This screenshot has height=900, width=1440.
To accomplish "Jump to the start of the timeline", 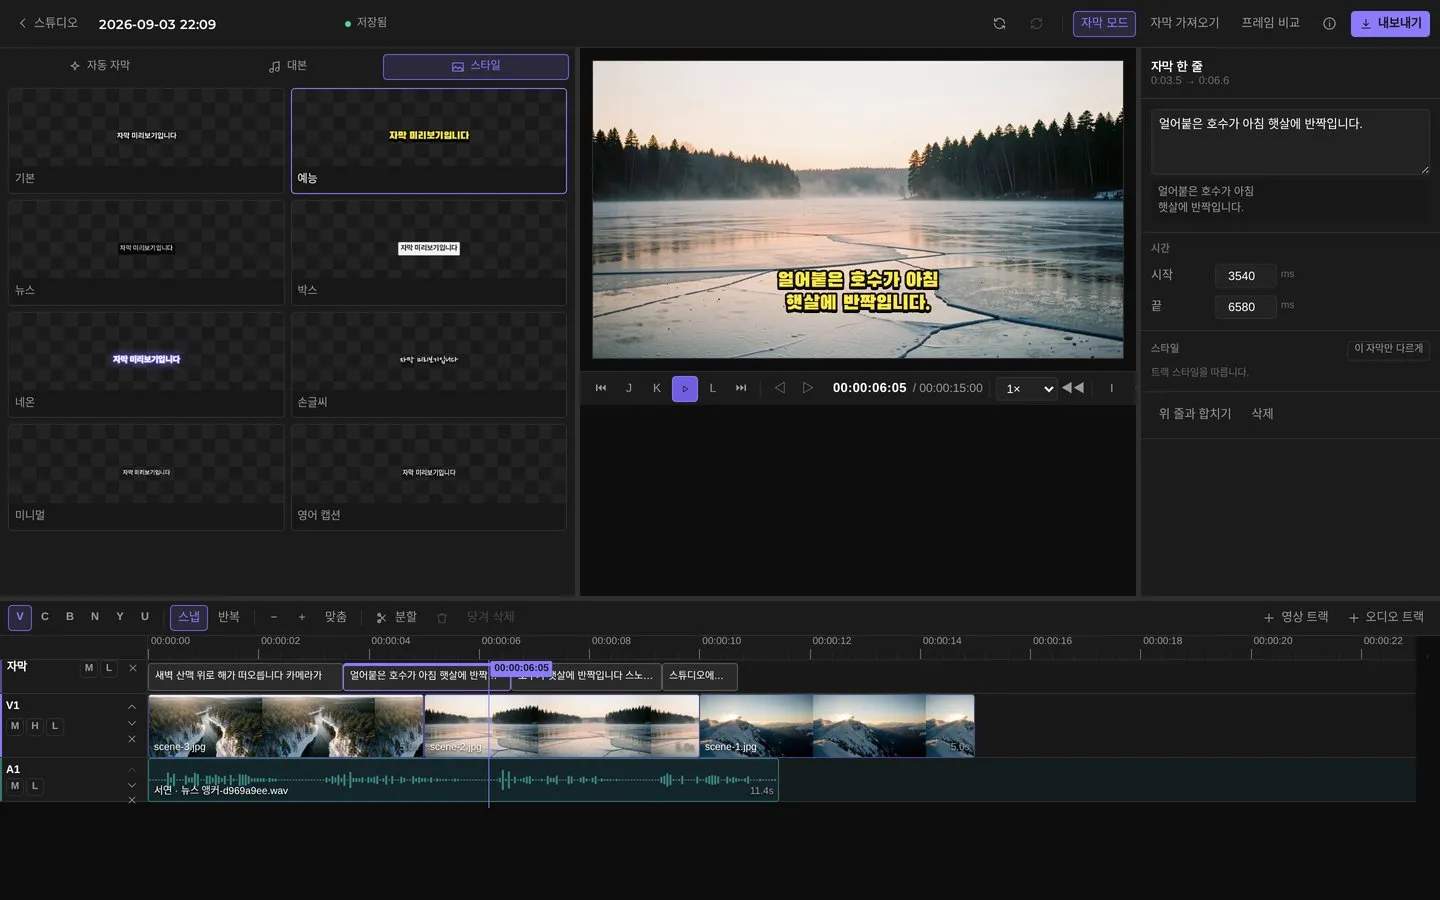I will tap(601, 388).
